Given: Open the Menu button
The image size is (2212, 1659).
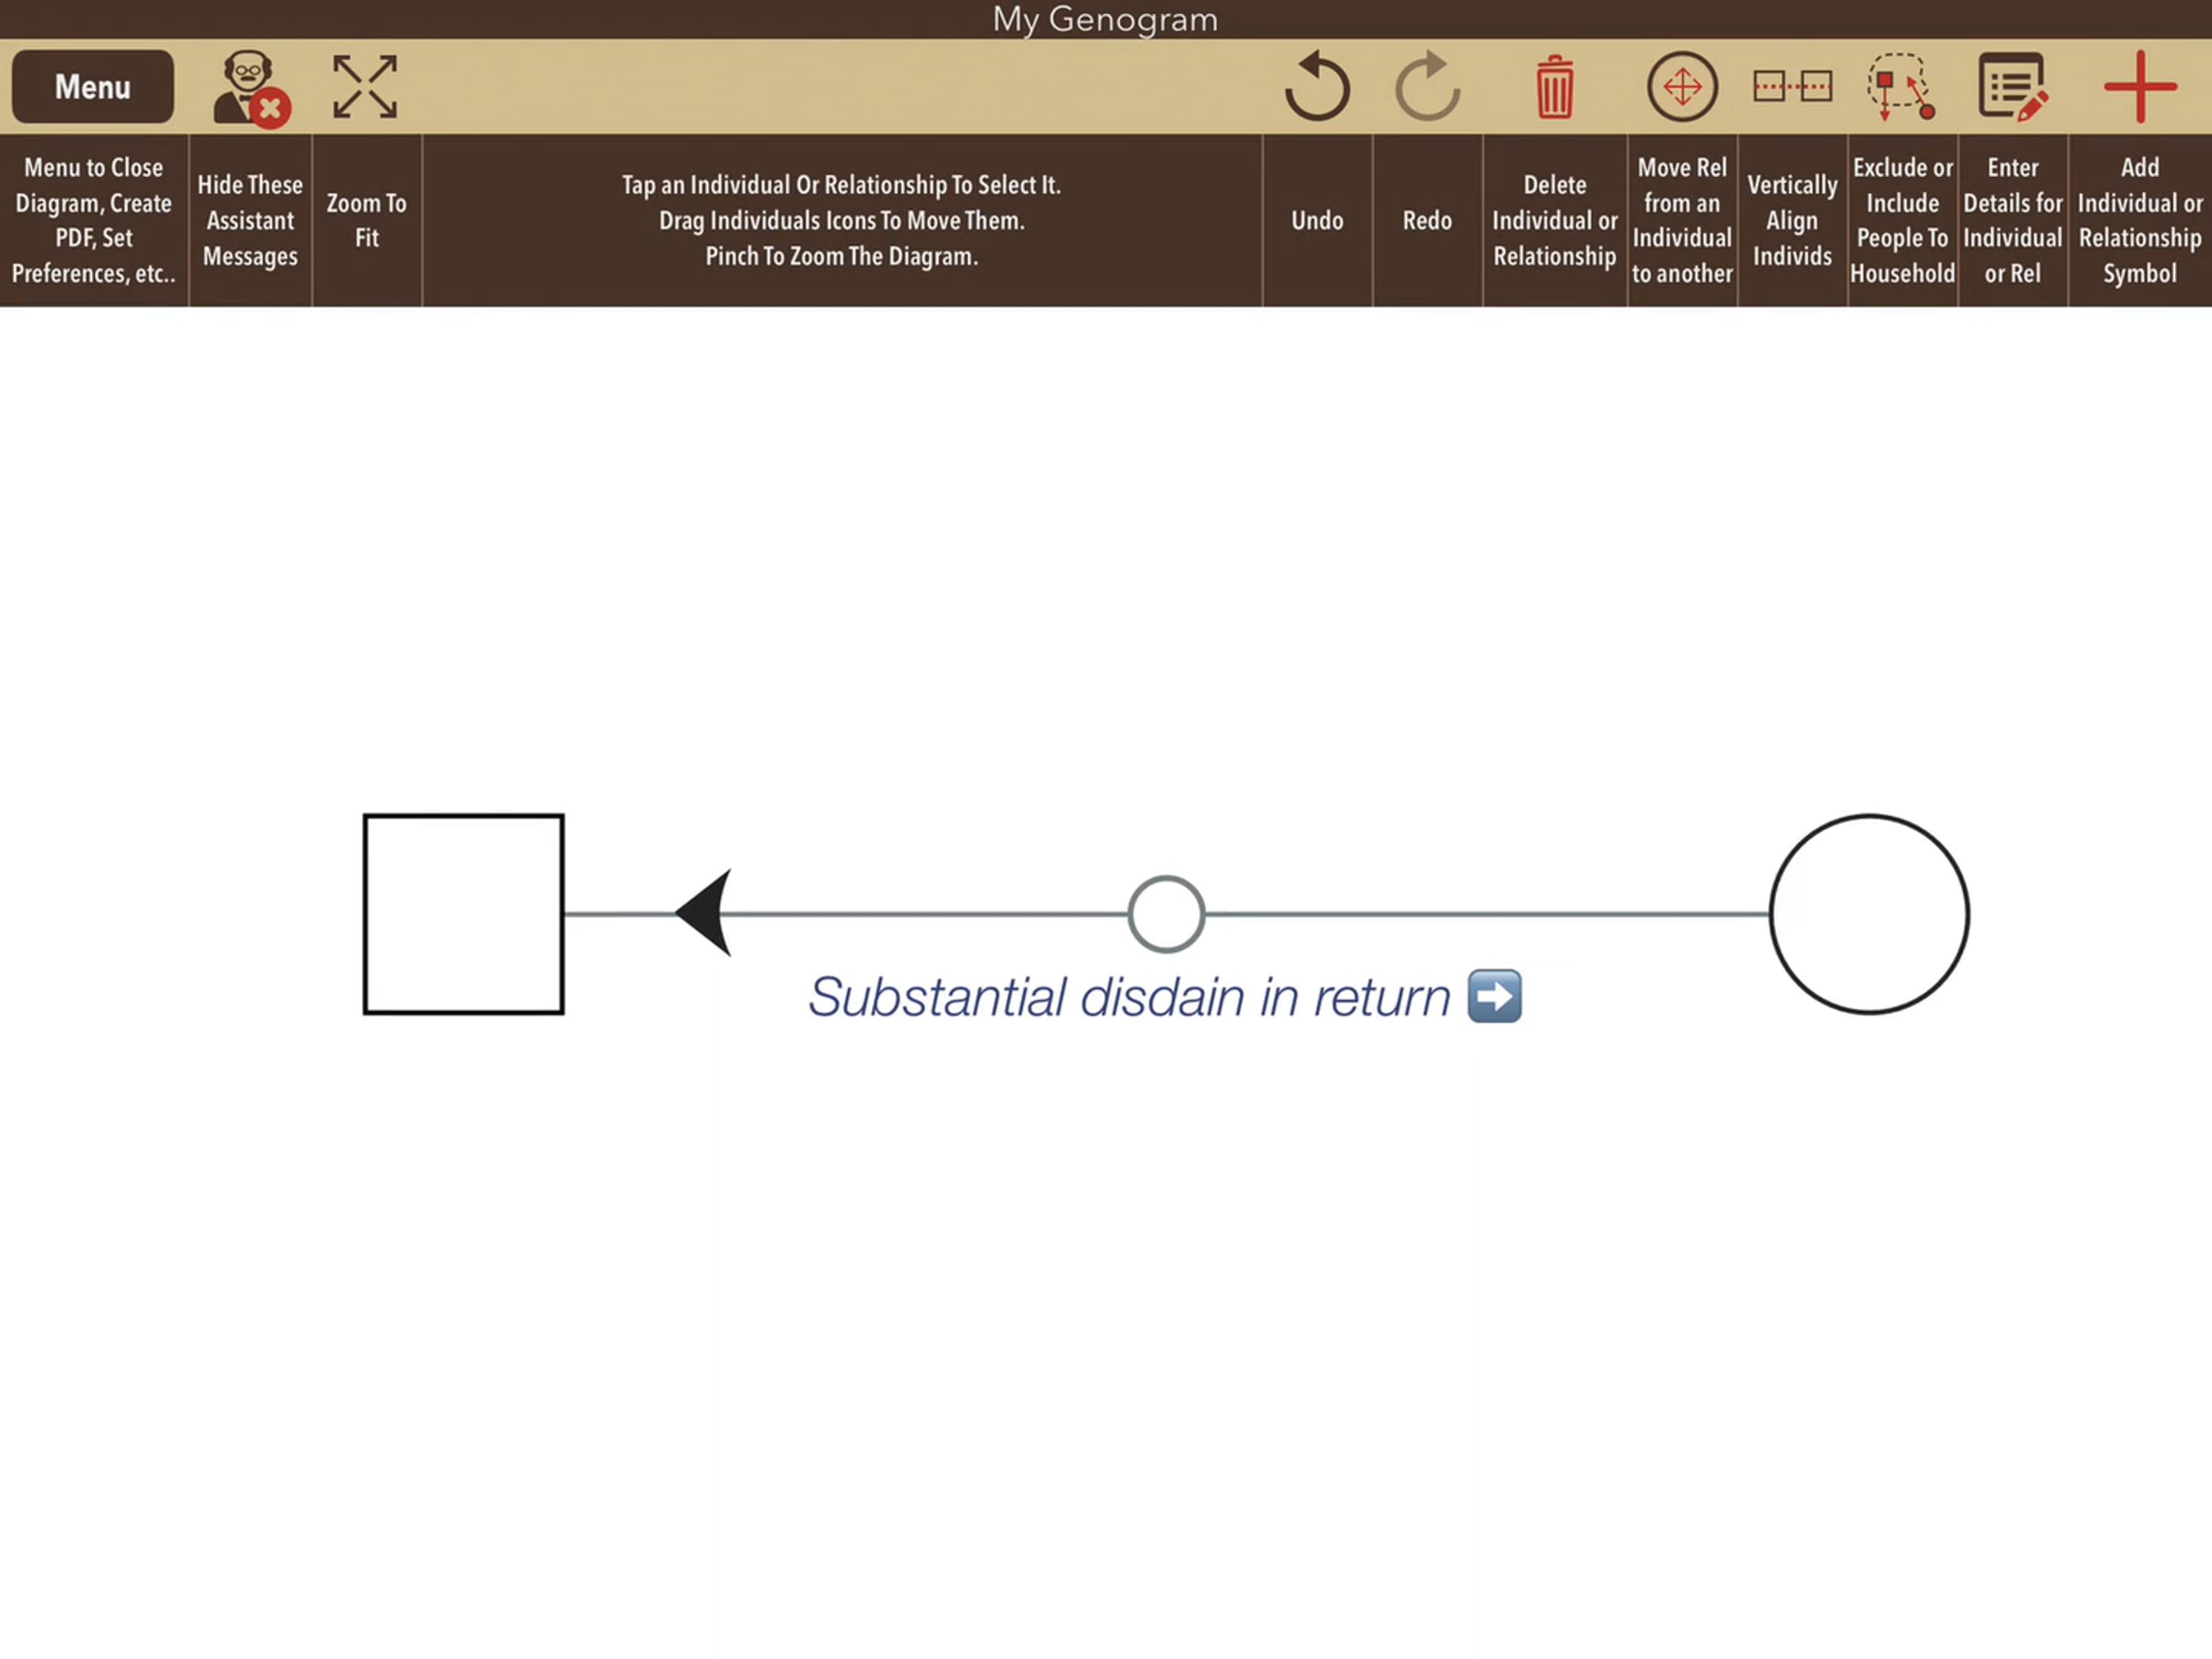Looking at the screenshot, I should coord(93,87).
